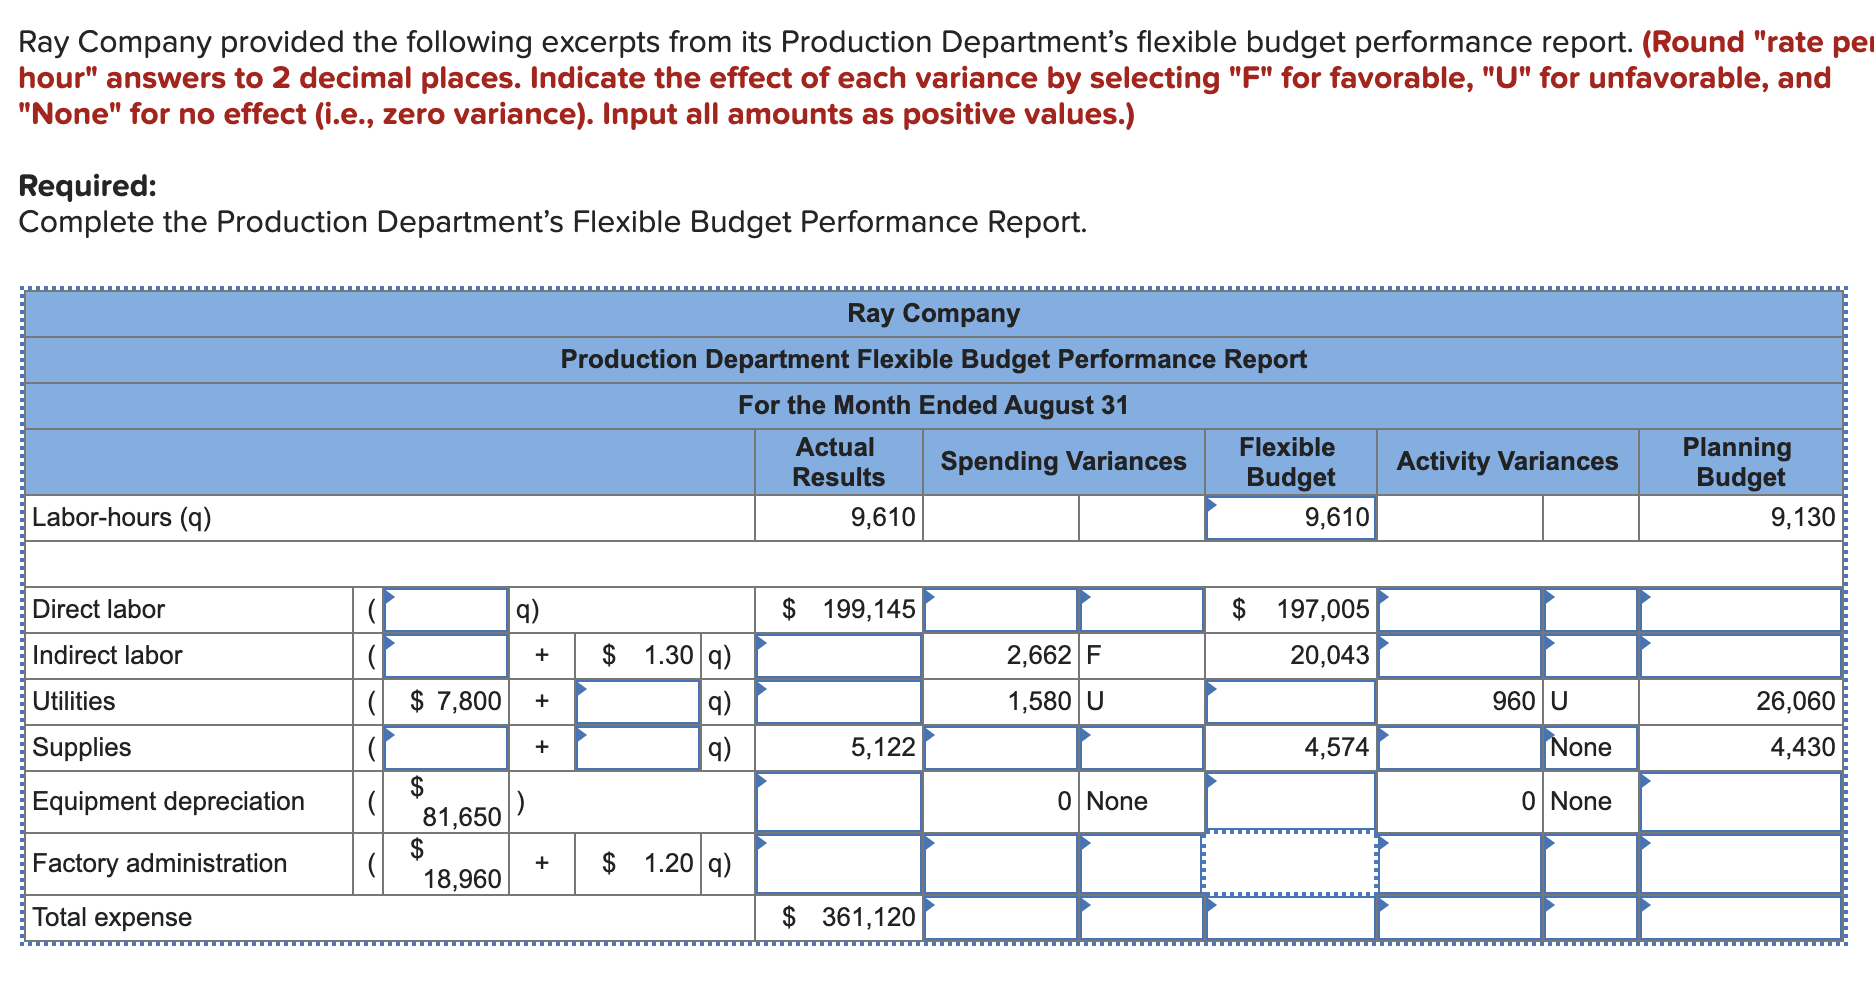
Task: Click Direct labor activity variance amount field
Action: tap(1459, 609)
